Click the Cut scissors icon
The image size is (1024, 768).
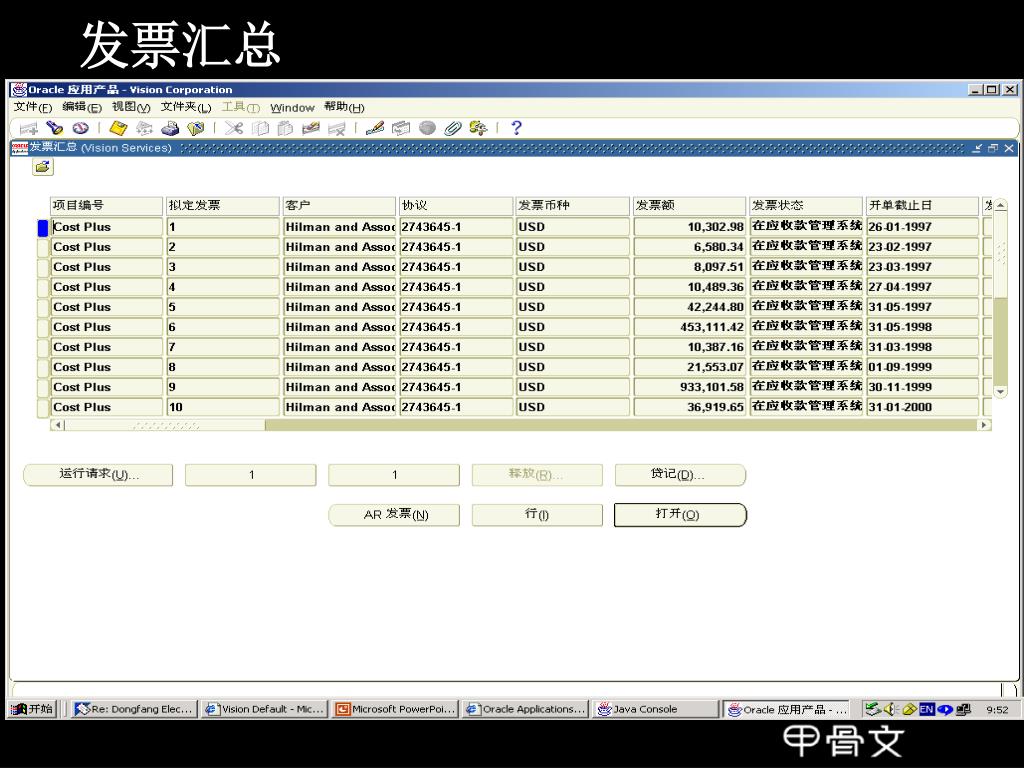point(233,128)
